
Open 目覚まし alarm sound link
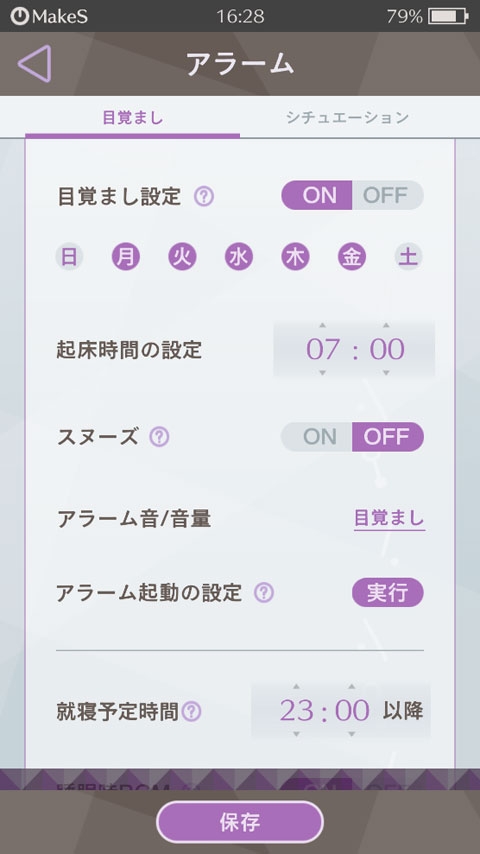390,519
